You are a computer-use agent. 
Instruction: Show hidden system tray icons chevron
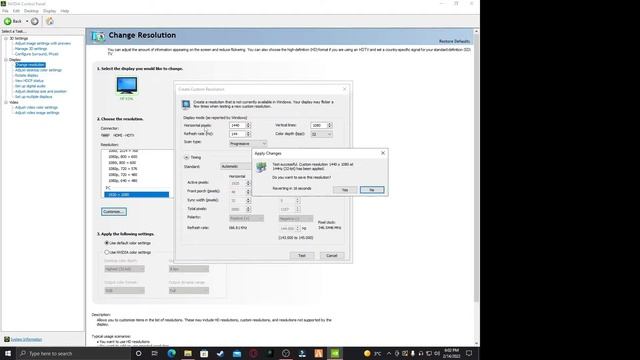tap(389, 353)
